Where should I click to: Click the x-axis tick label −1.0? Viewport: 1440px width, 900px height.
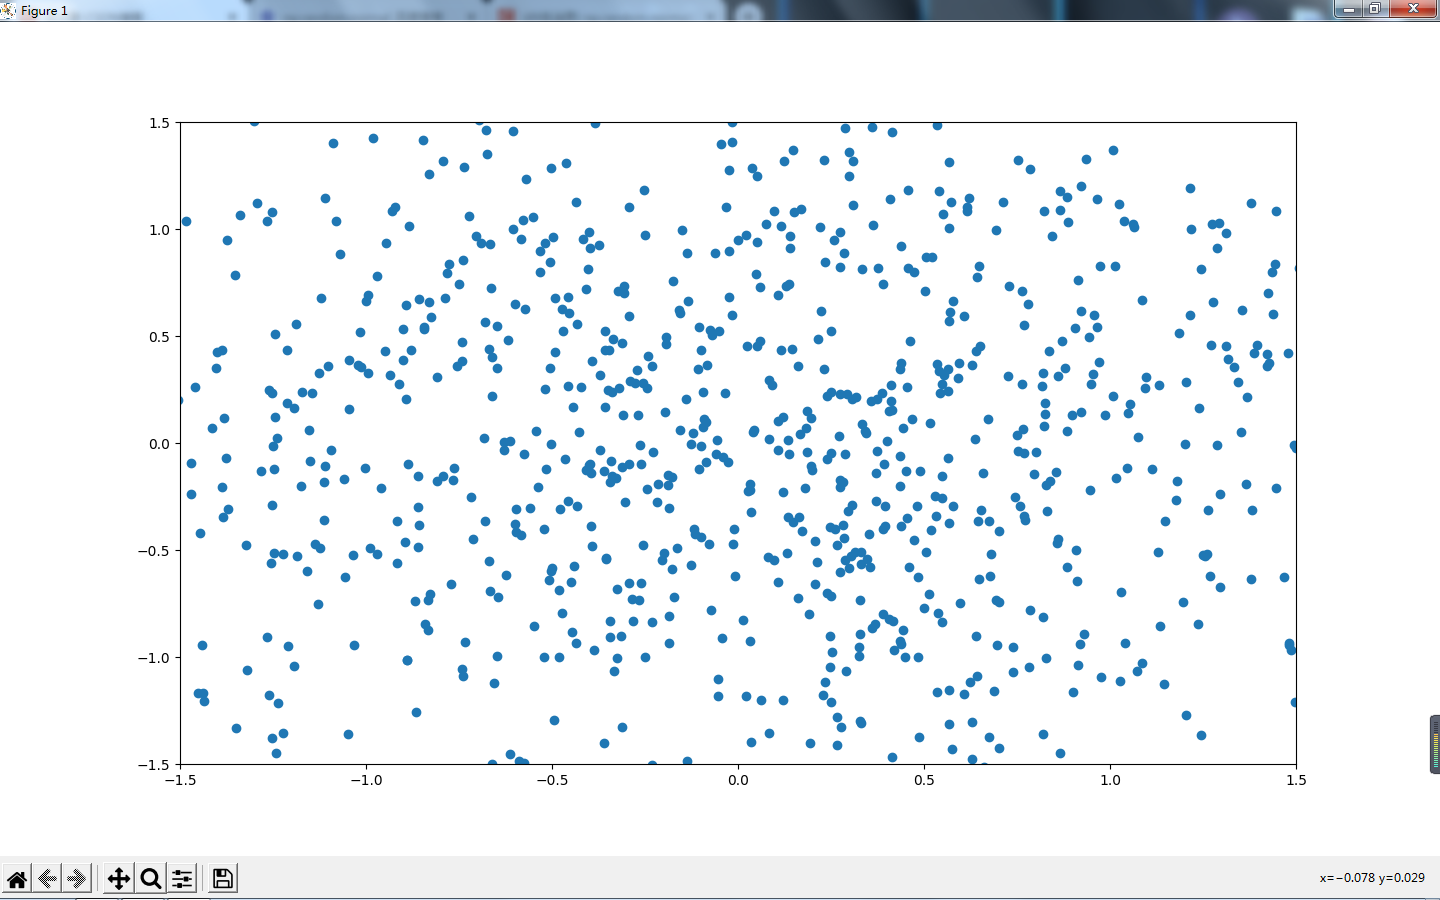[x=366, y=780]
